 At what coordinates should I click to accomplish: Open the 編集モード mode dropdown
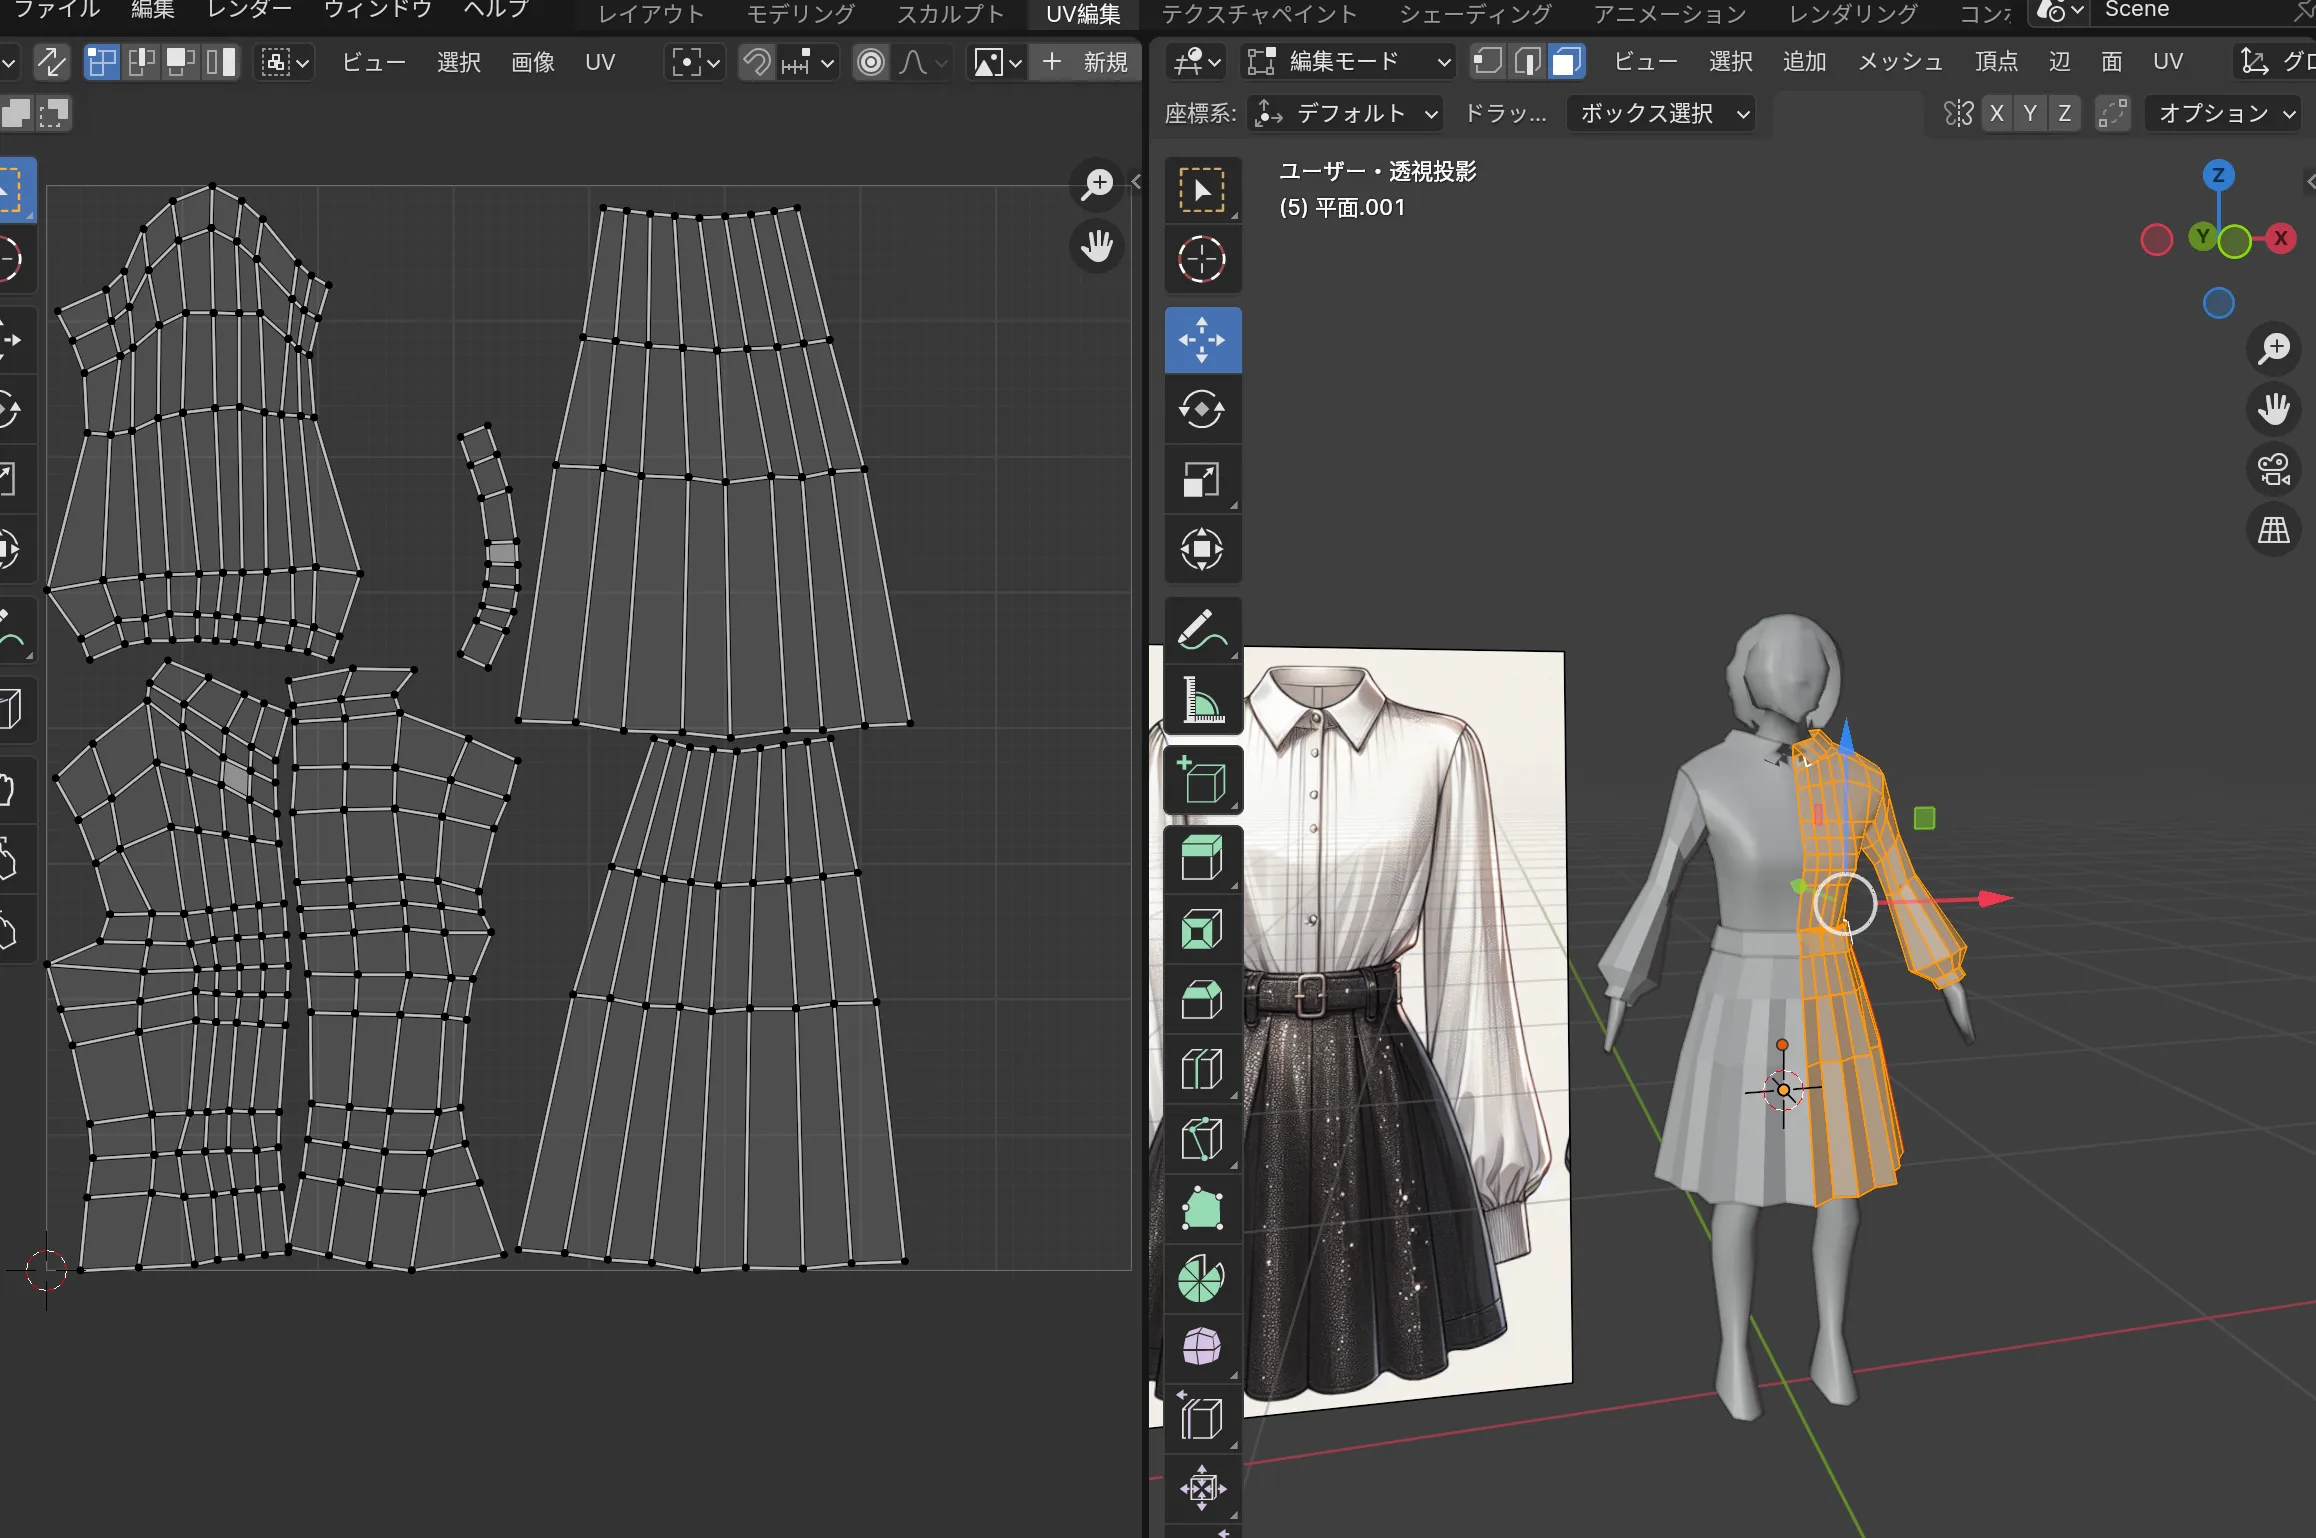pyautogui.click(x=1347, y=62)
